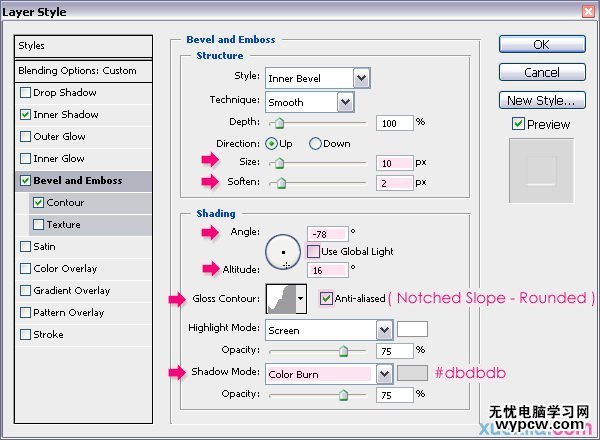This screenshot has height=440, width=600.
Task: Open the gray Shadow Mode color swatch
Action: tap(412, 373)
